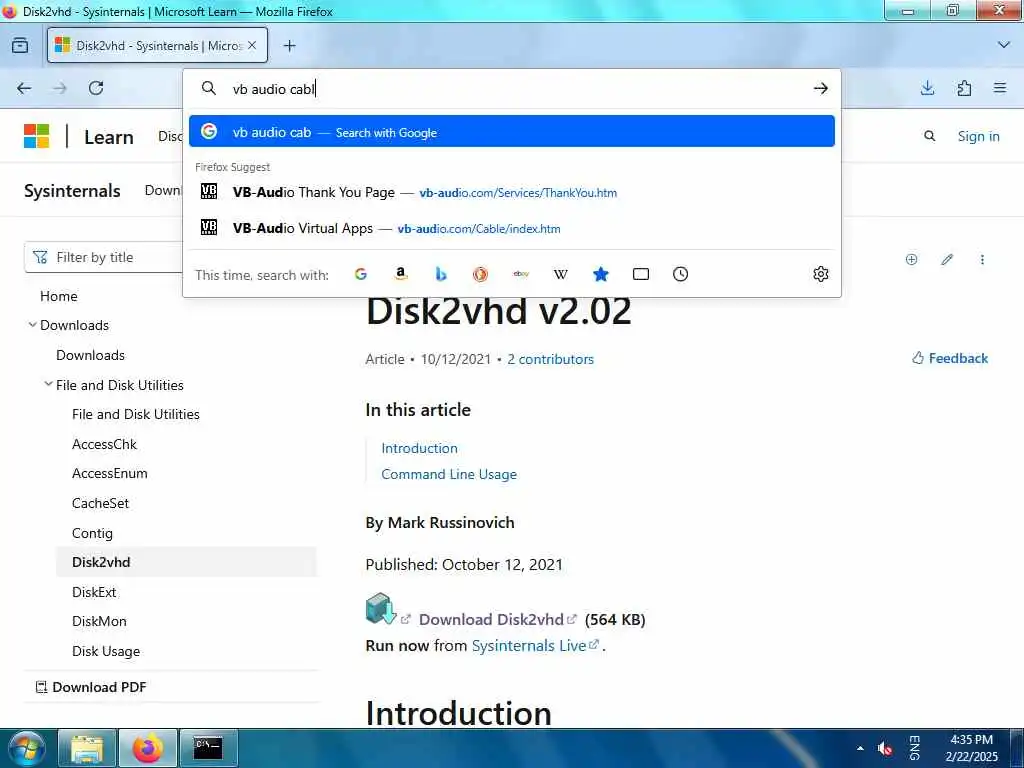The width and height of the screenshot is (1024, 768).
Task: Open search settings gear icon
Action: 821,274
